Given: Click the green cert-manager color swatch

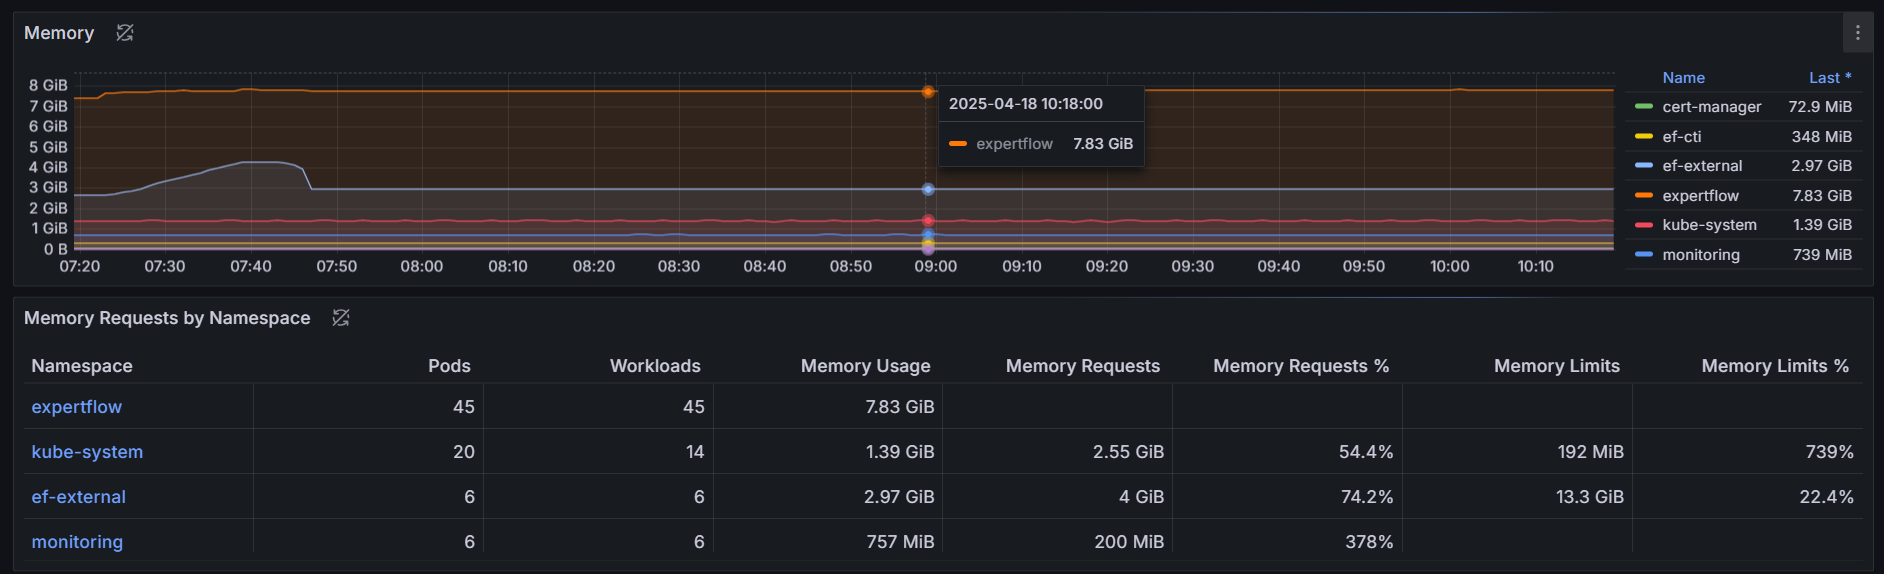Looking at the screenshot, I should pos(1643,107).
